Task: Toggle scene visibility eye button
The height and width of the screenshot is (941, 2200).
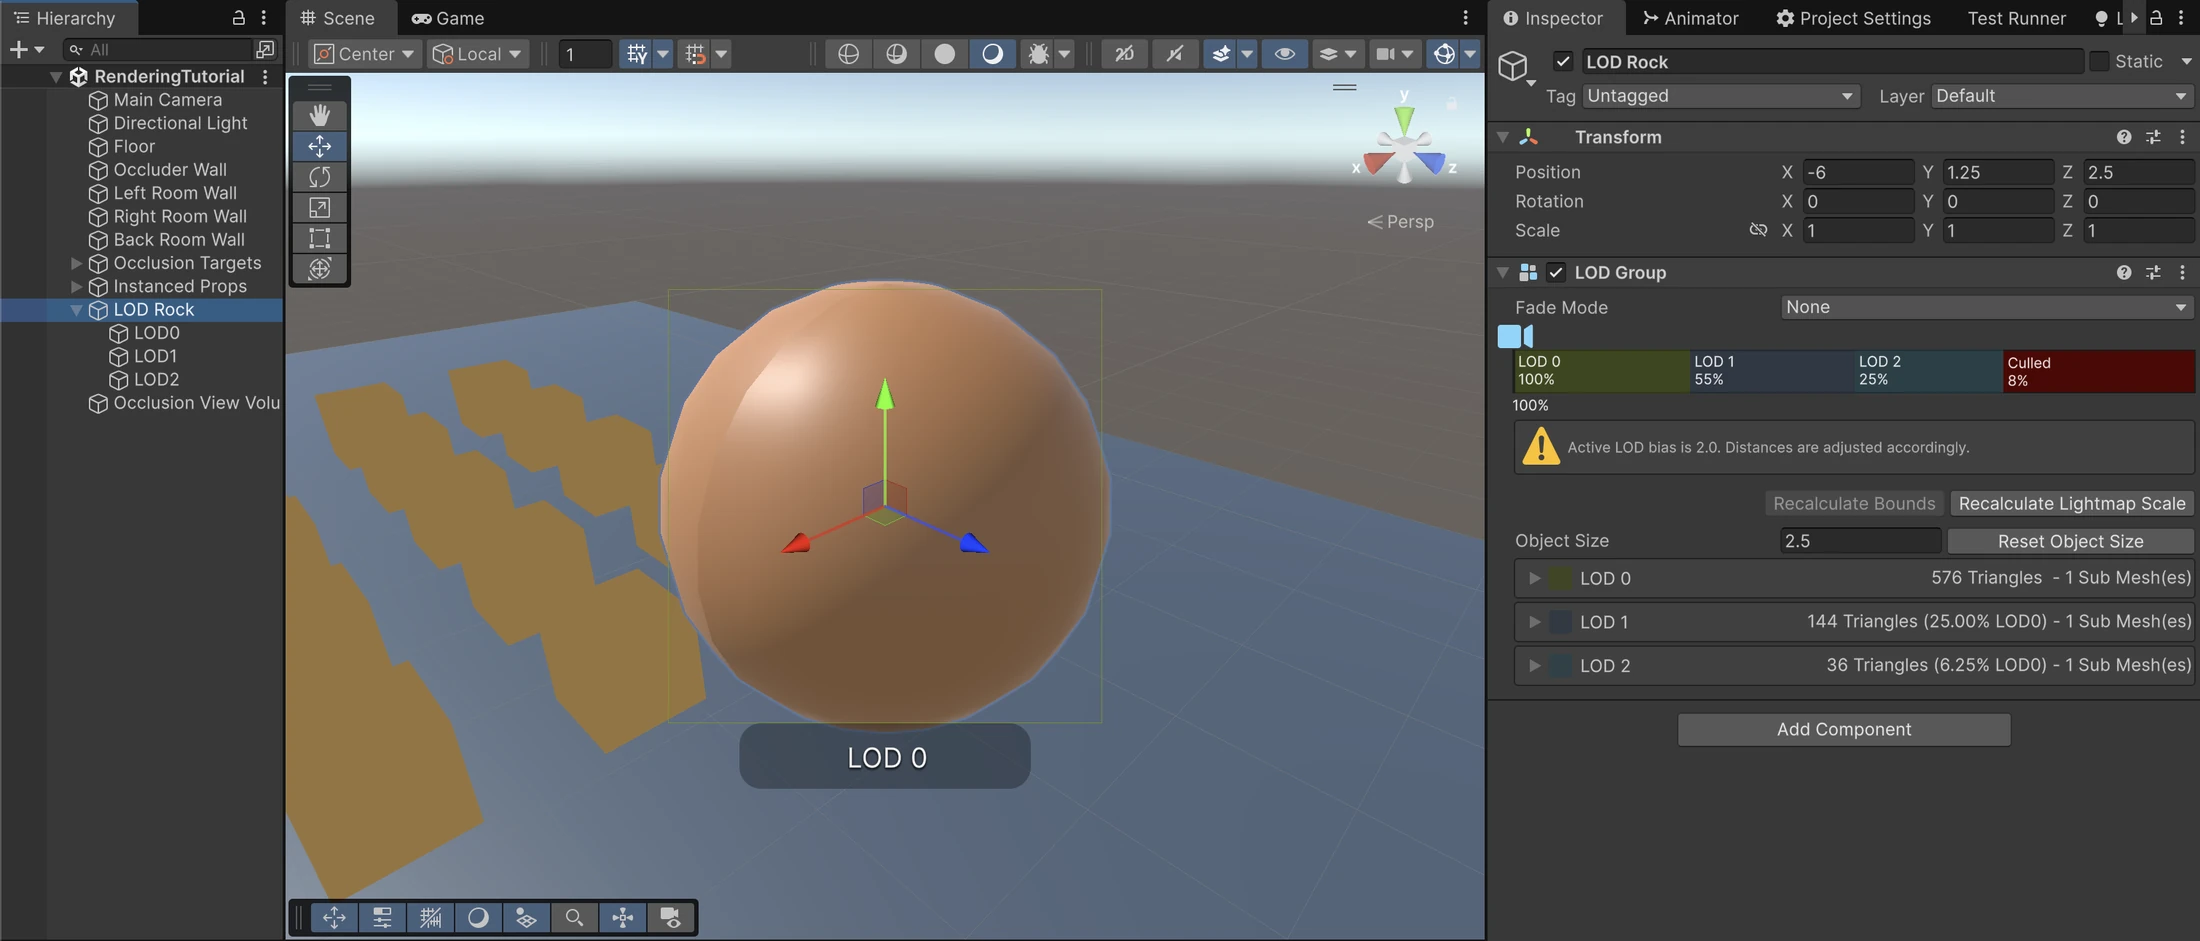Action: [x=1284, y=53]
